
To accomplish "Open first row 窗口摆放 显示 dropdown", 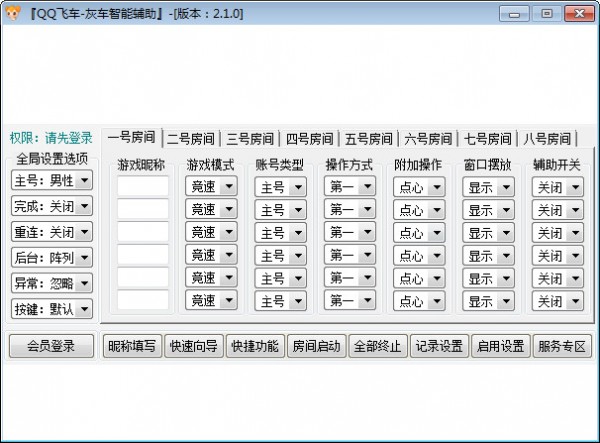I will coord(489,187).
